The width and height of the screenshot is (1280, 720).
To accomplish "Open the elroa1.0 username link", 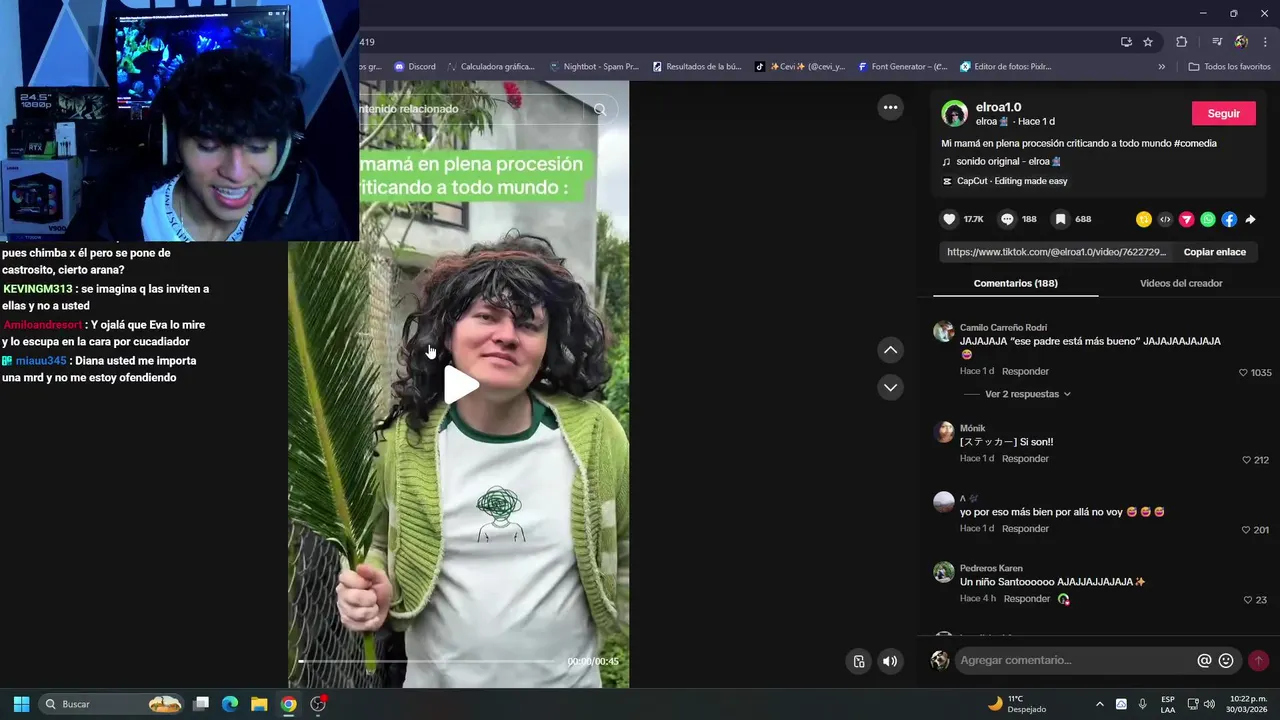I will (998, 107).
